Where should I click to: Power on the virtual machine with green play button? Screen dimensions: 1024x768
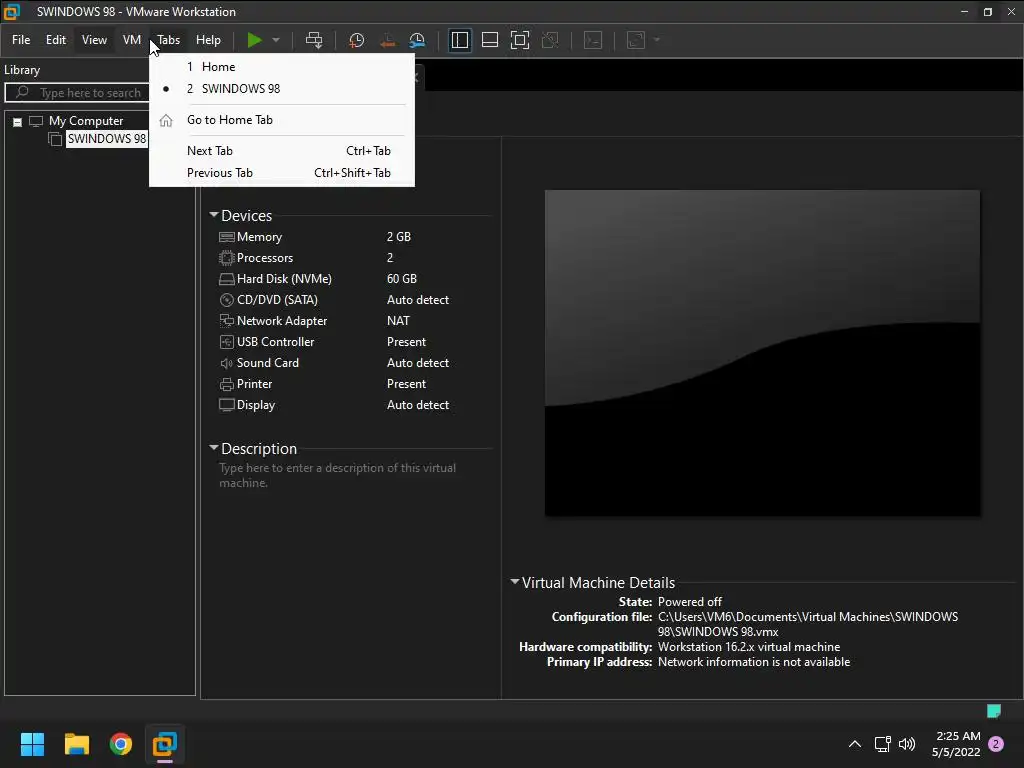pyautogui.click(x=254, y=40)
